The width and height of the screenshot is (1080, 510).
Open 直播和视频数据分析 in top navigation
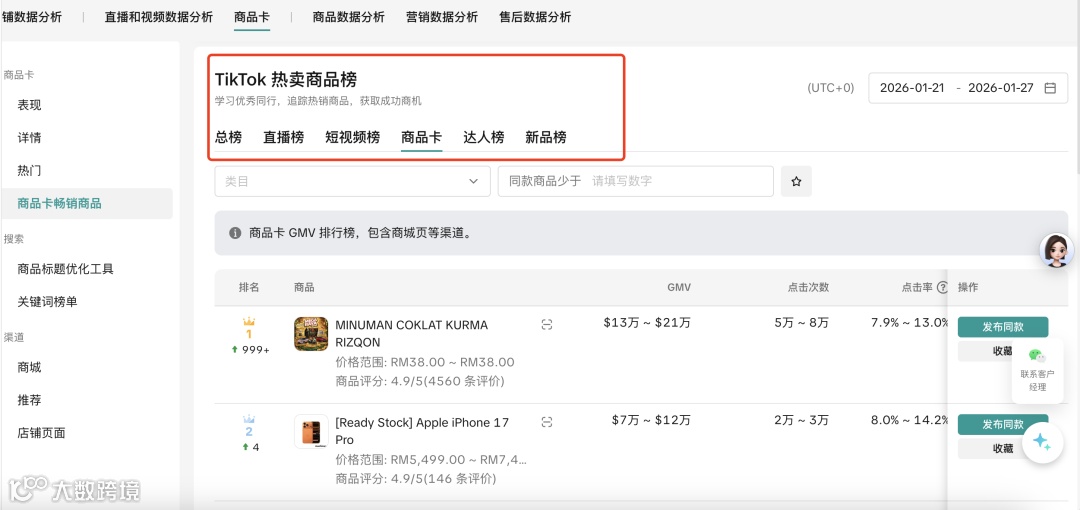(158, 17)
